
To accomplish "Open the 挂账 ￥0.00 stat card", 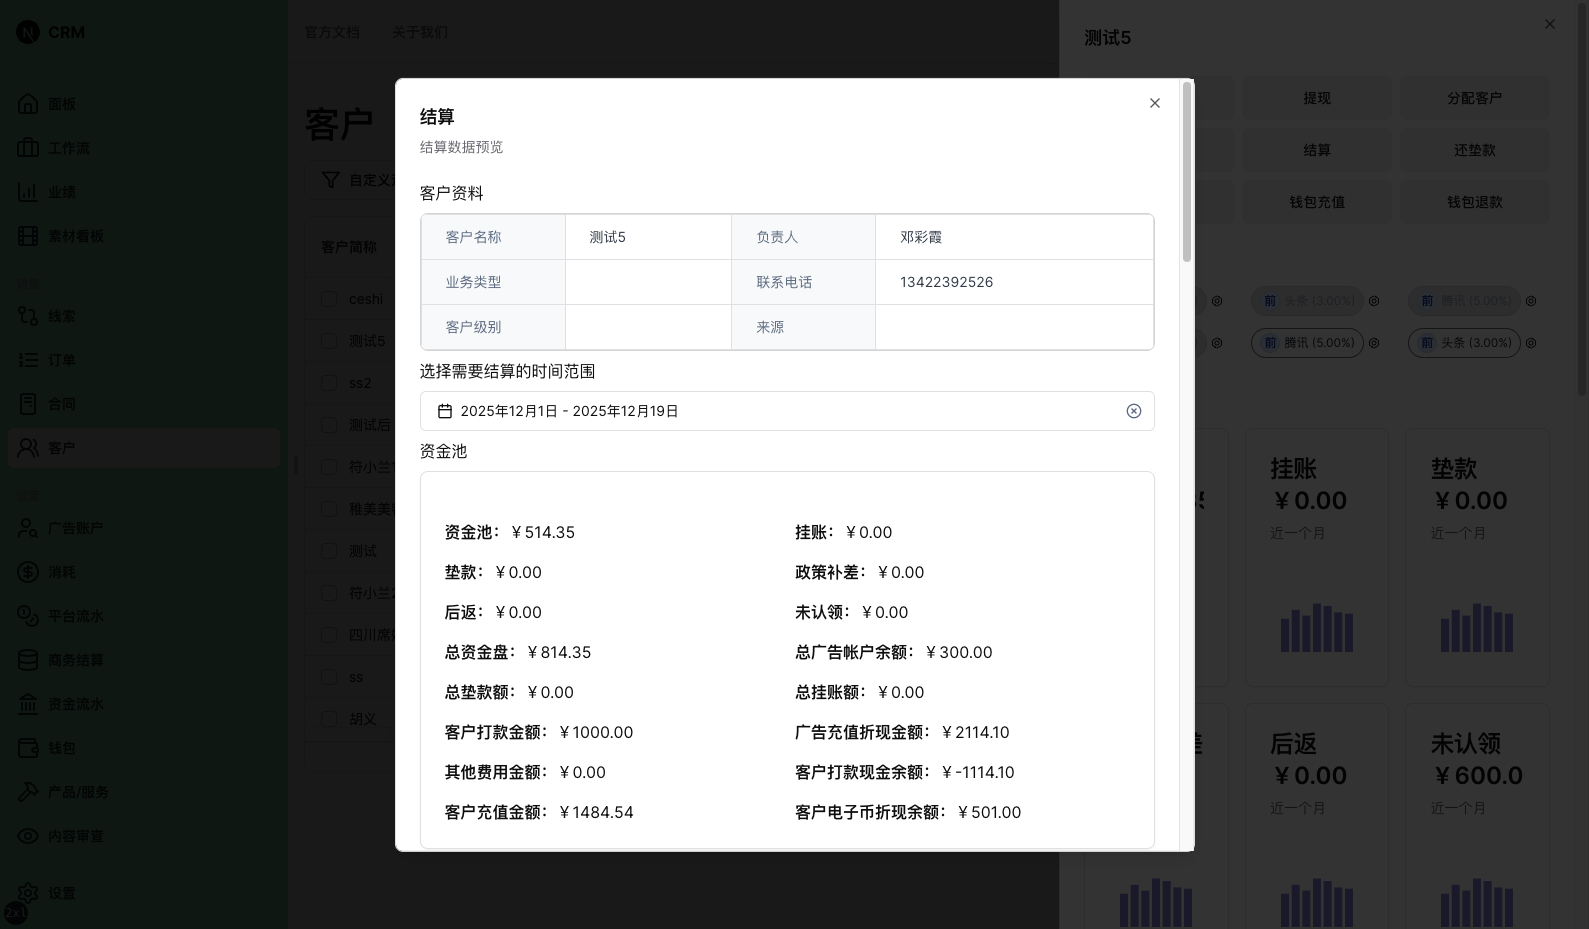I will pyautogui.click(x=1317, y=558).
